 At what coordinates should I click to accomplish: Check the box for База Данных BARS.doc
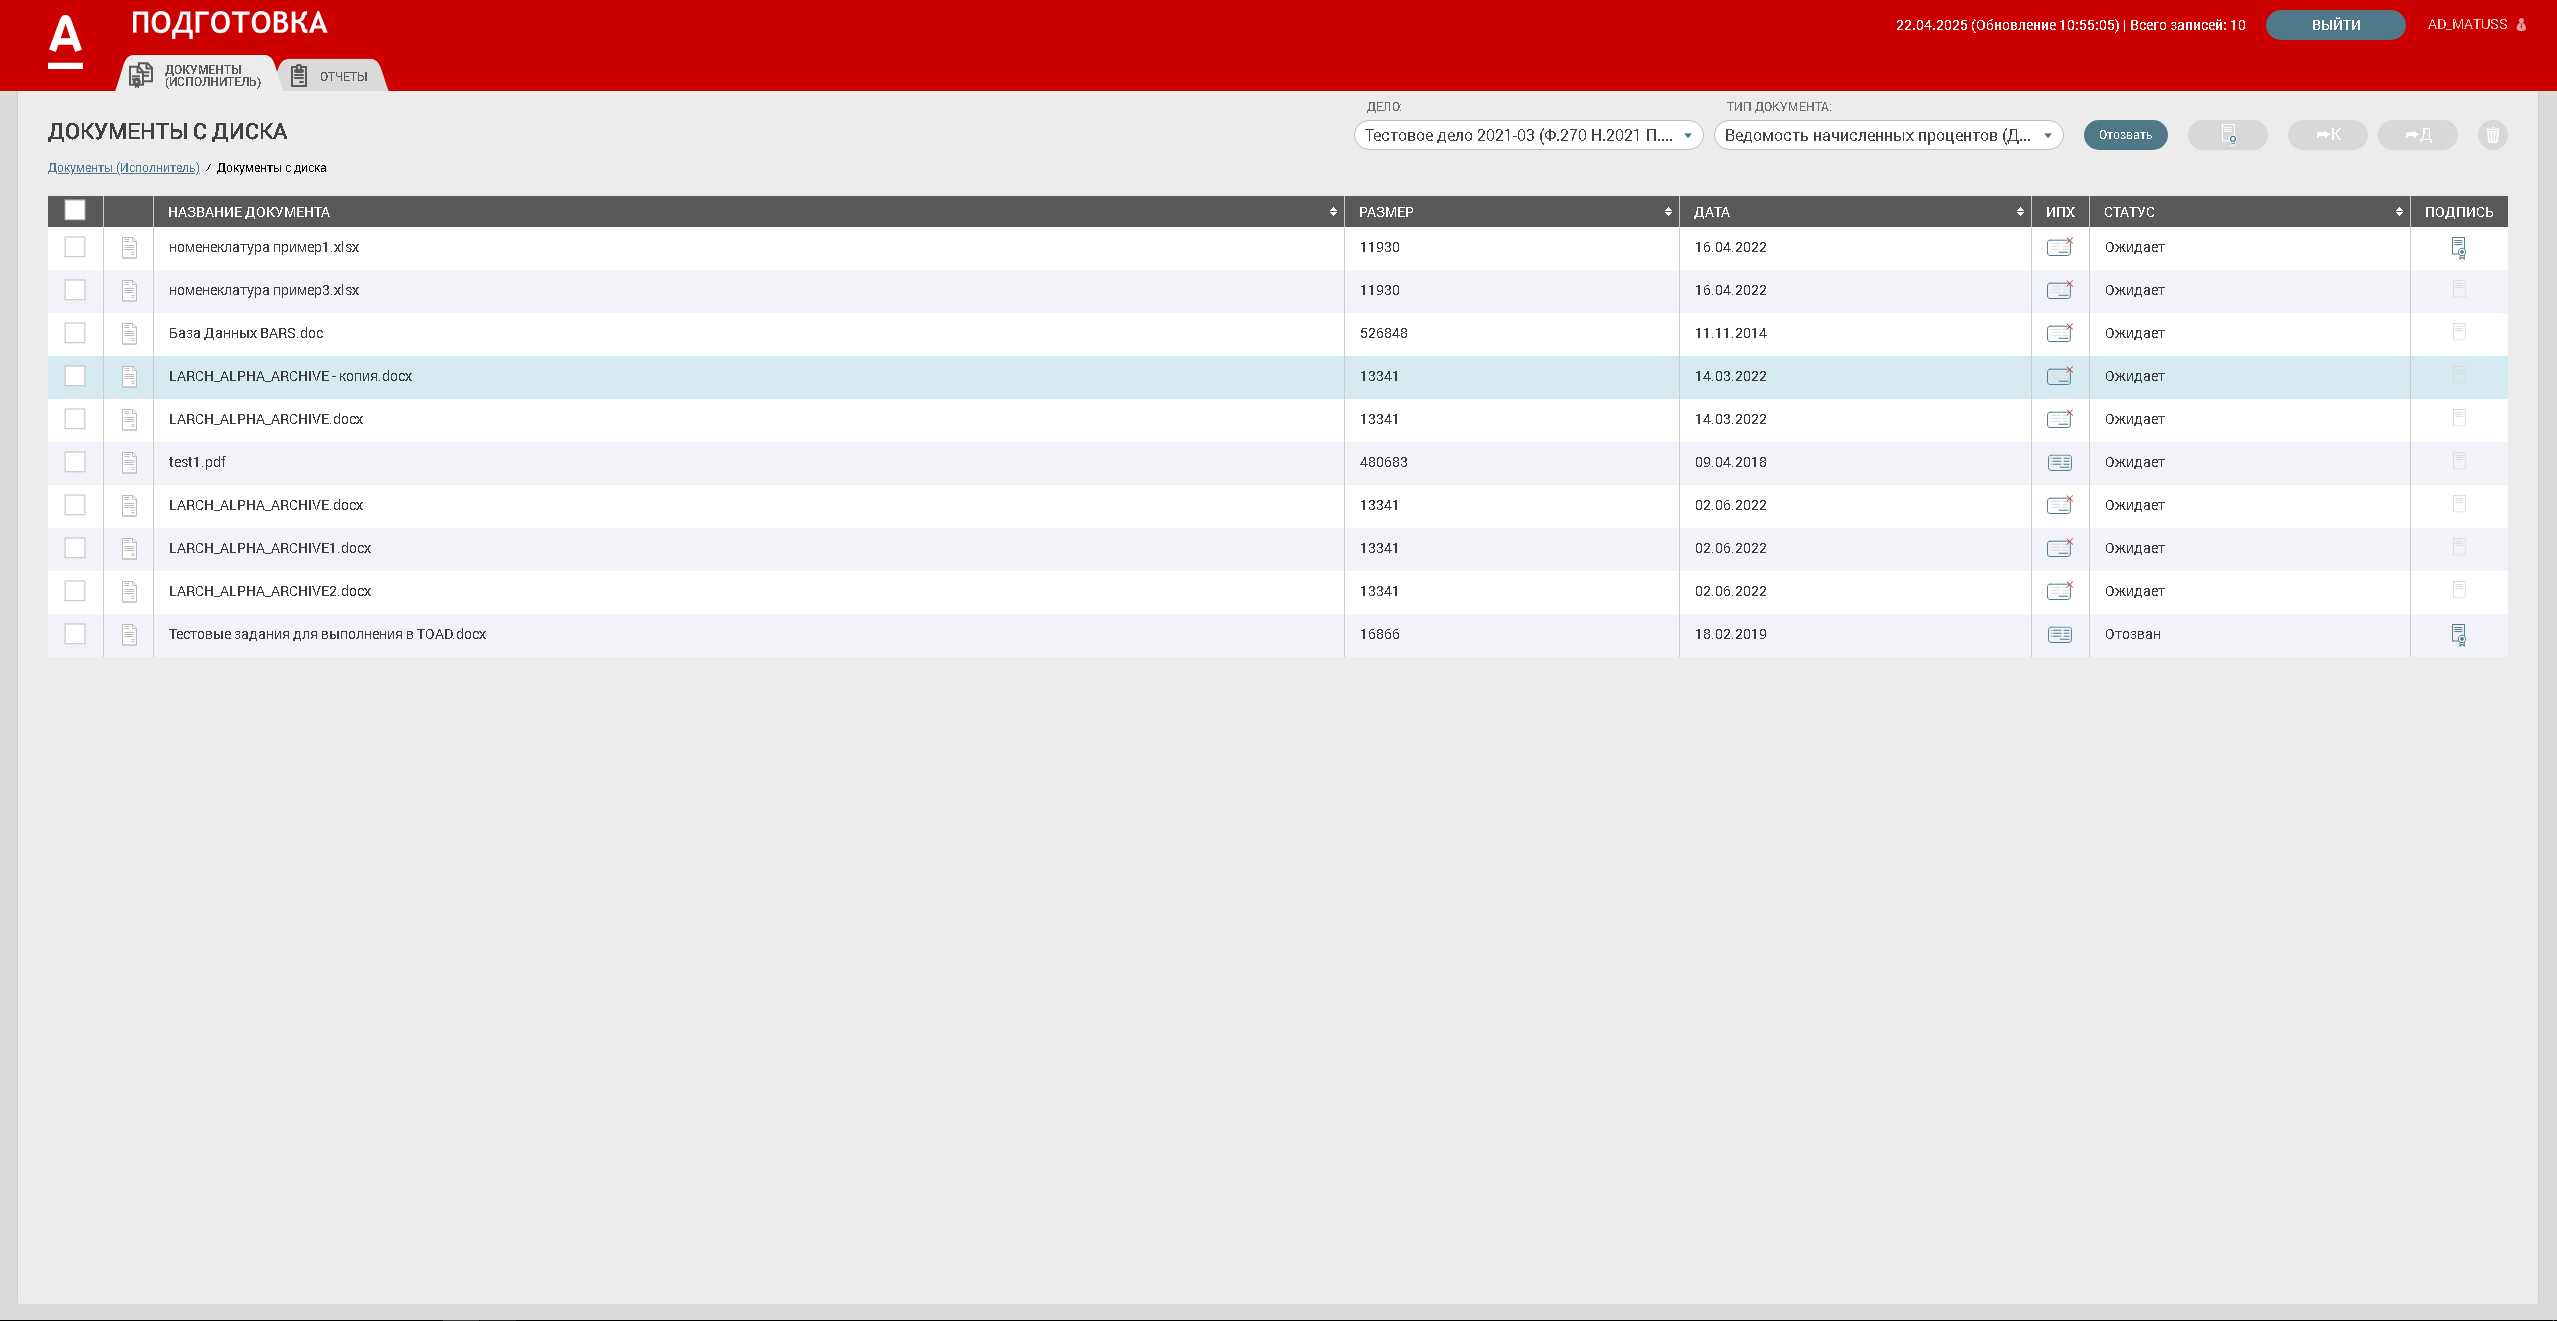pyautogui.click(x=75, y=333)
